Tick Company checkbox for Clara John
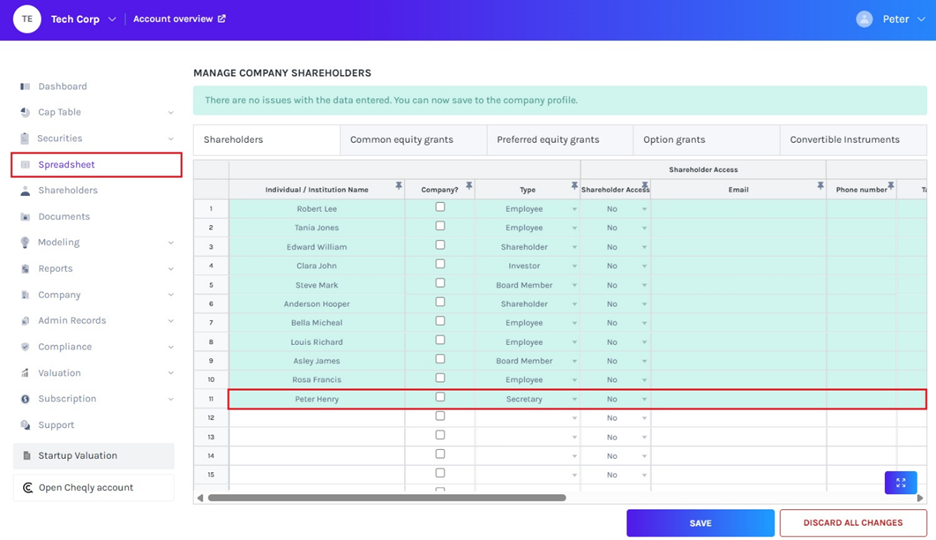The height and width of the screenshot is (540, 936). 440,264
